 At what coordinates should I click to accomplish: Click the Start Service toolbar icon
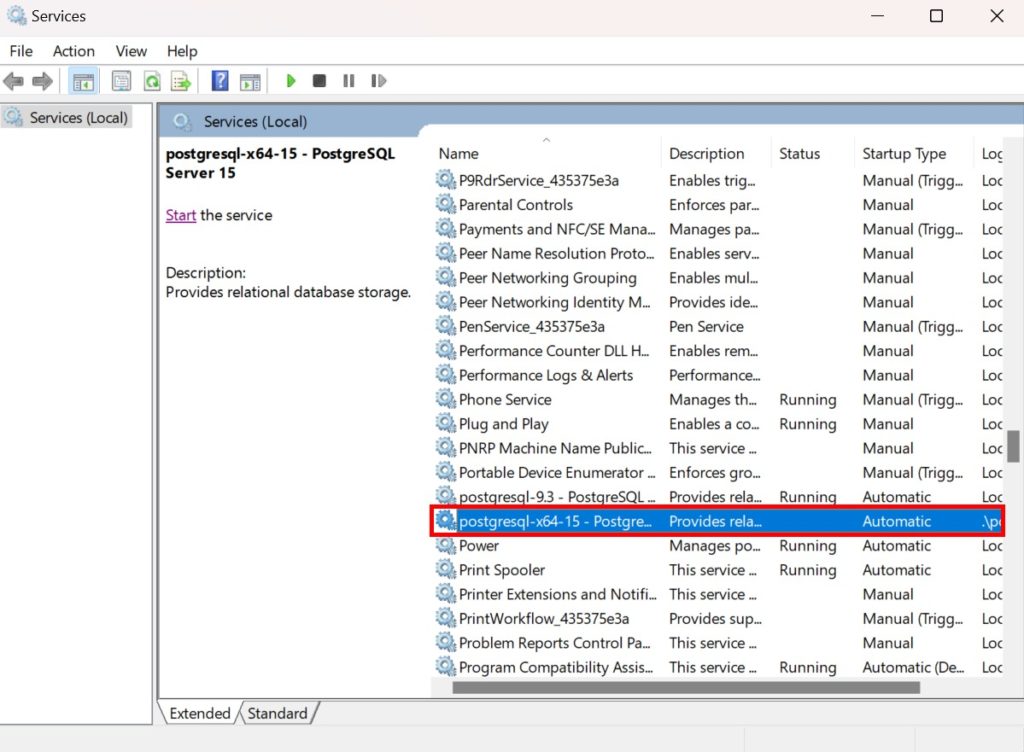pos(291,81)
